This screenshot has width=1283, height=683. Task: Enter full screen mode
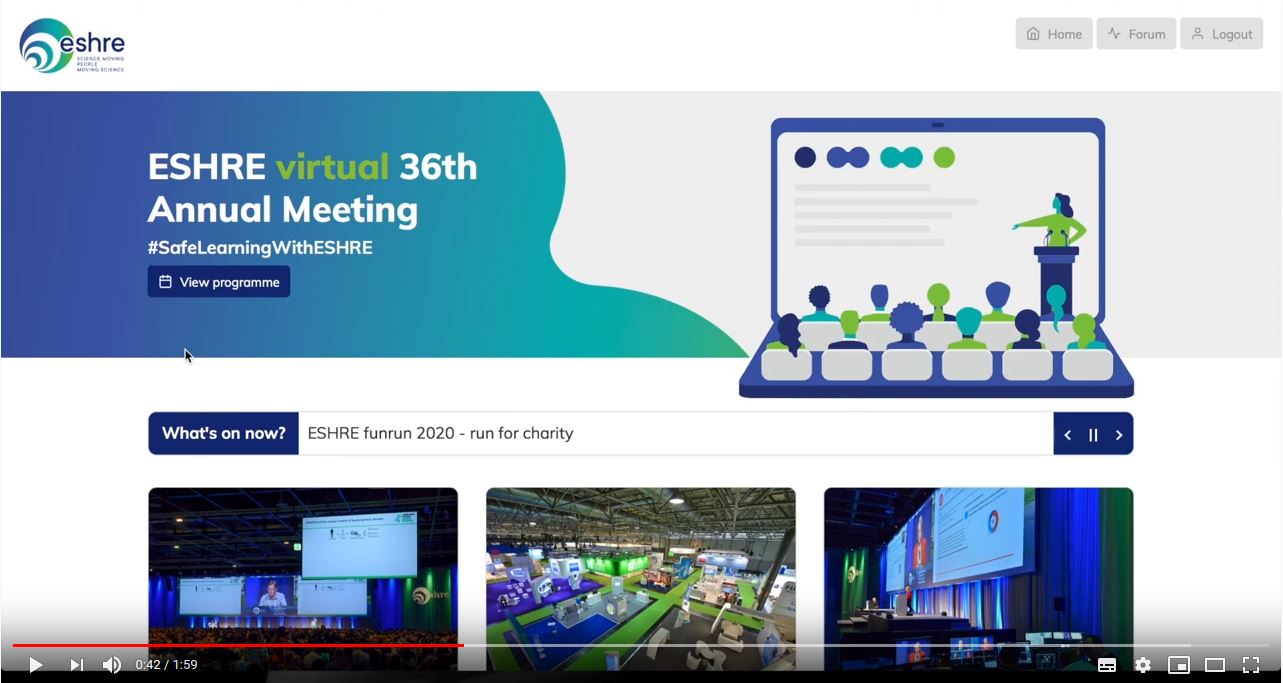(1251, 665)
